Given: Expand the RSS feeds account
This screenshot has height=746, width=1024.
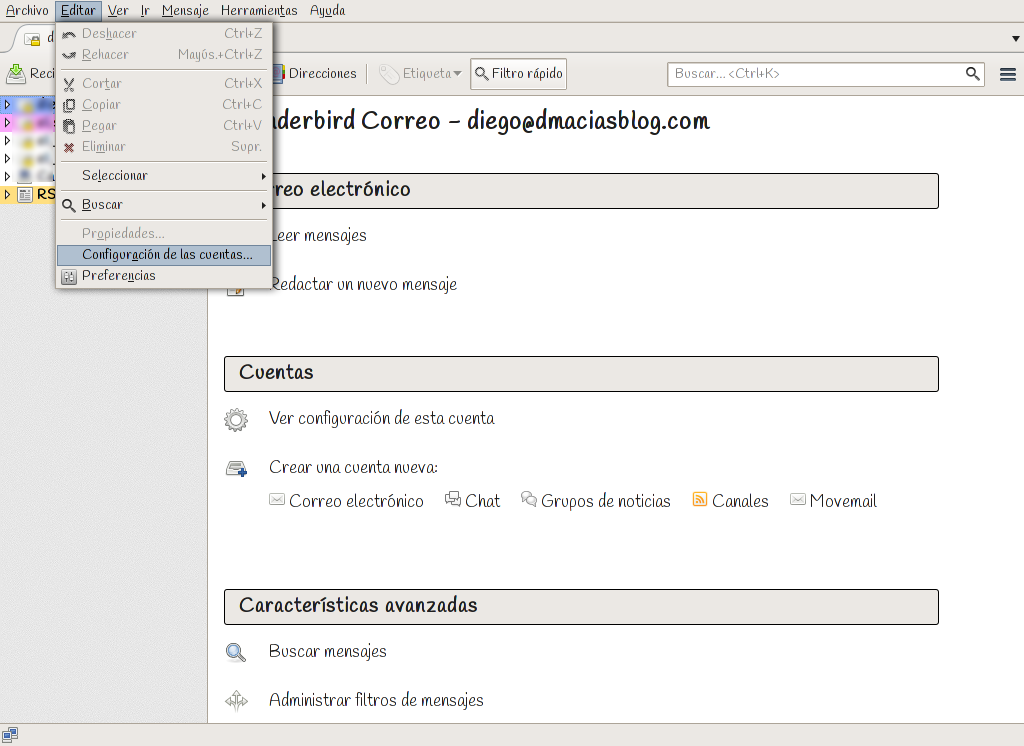Looking at the screenshot, I should [x=7, y=194].
